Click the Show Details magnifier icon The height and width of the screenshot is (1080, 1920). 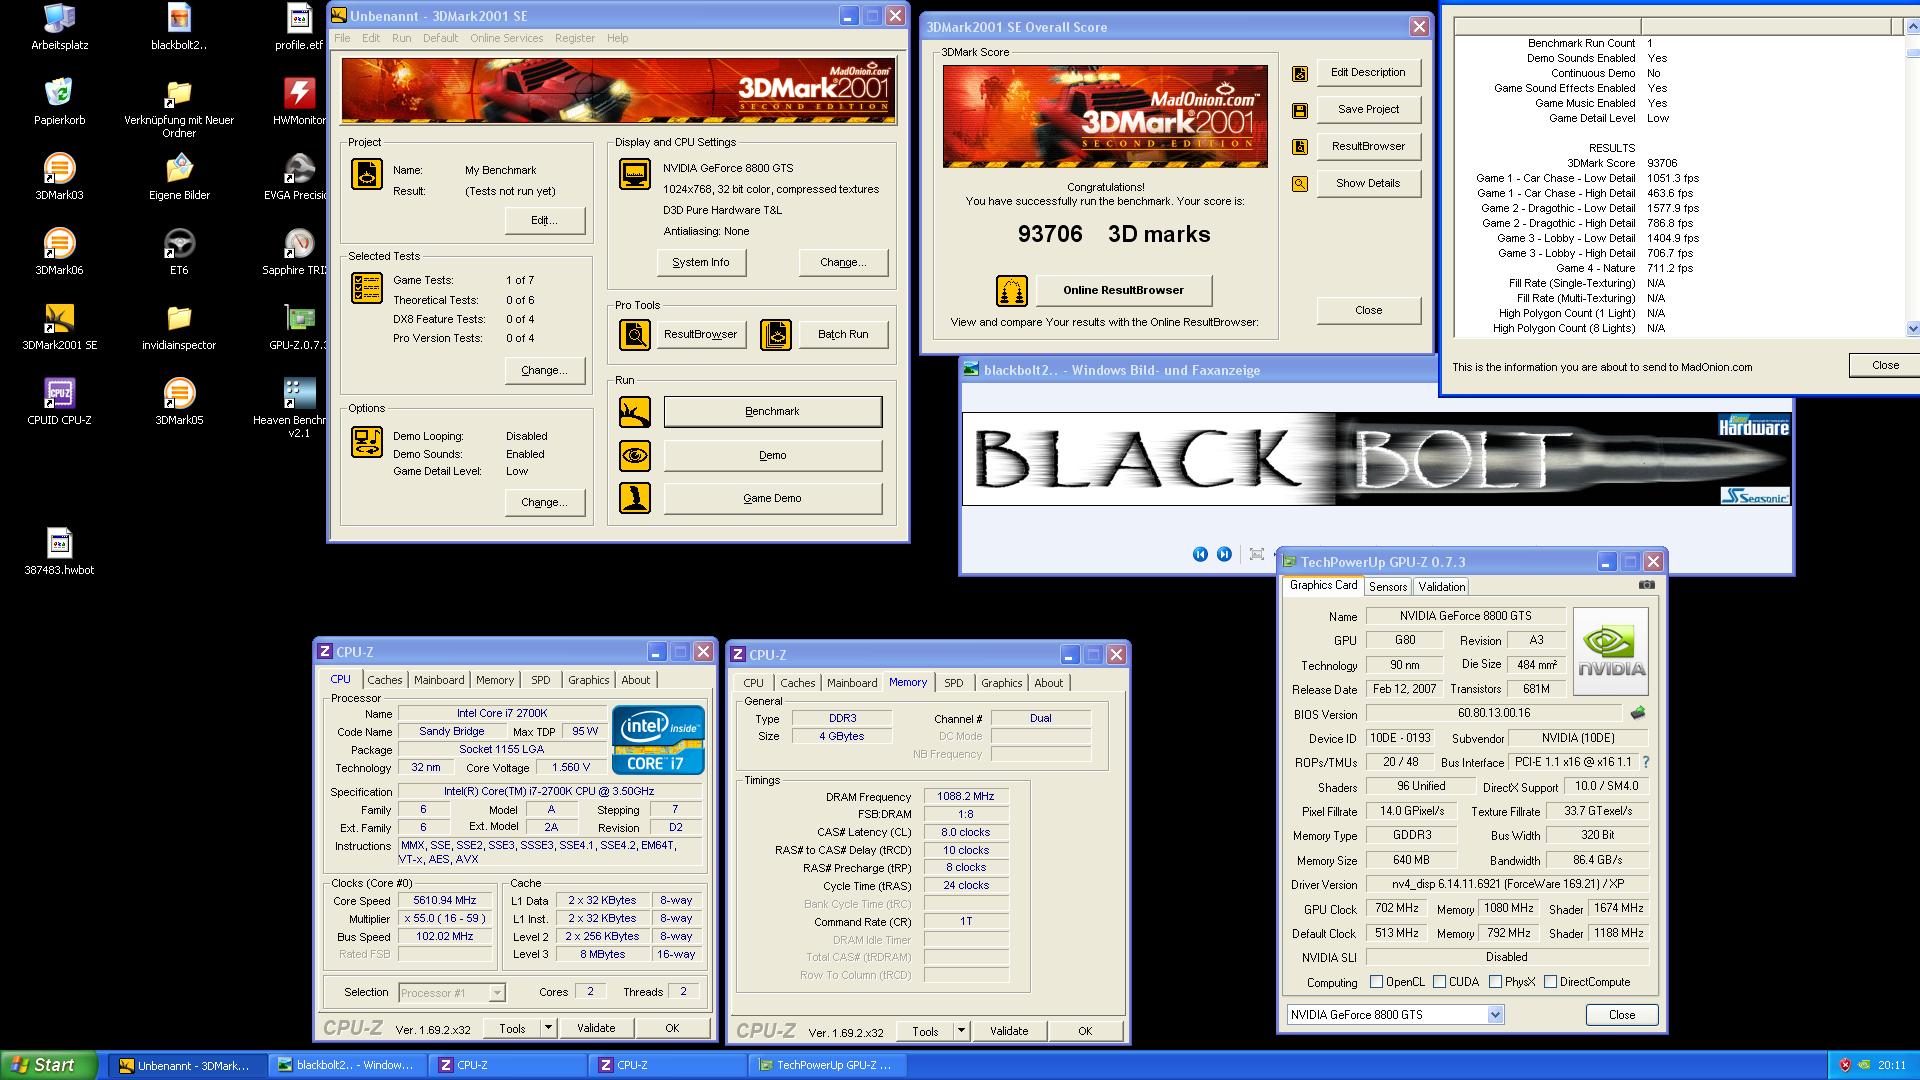1300,184
